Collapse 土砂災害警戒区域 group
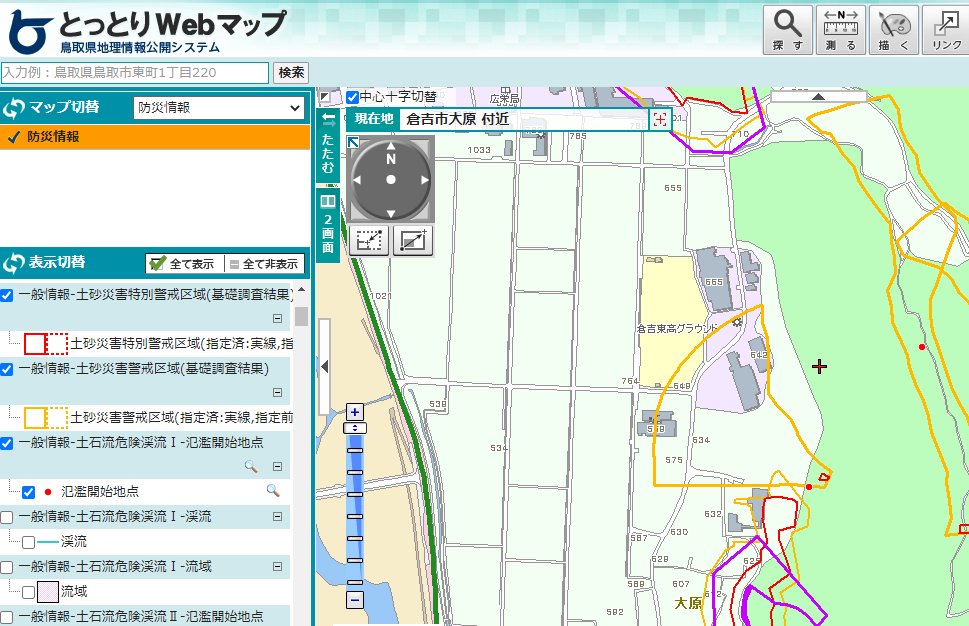This screenshot has height=626, width=969. pos(277,392)
